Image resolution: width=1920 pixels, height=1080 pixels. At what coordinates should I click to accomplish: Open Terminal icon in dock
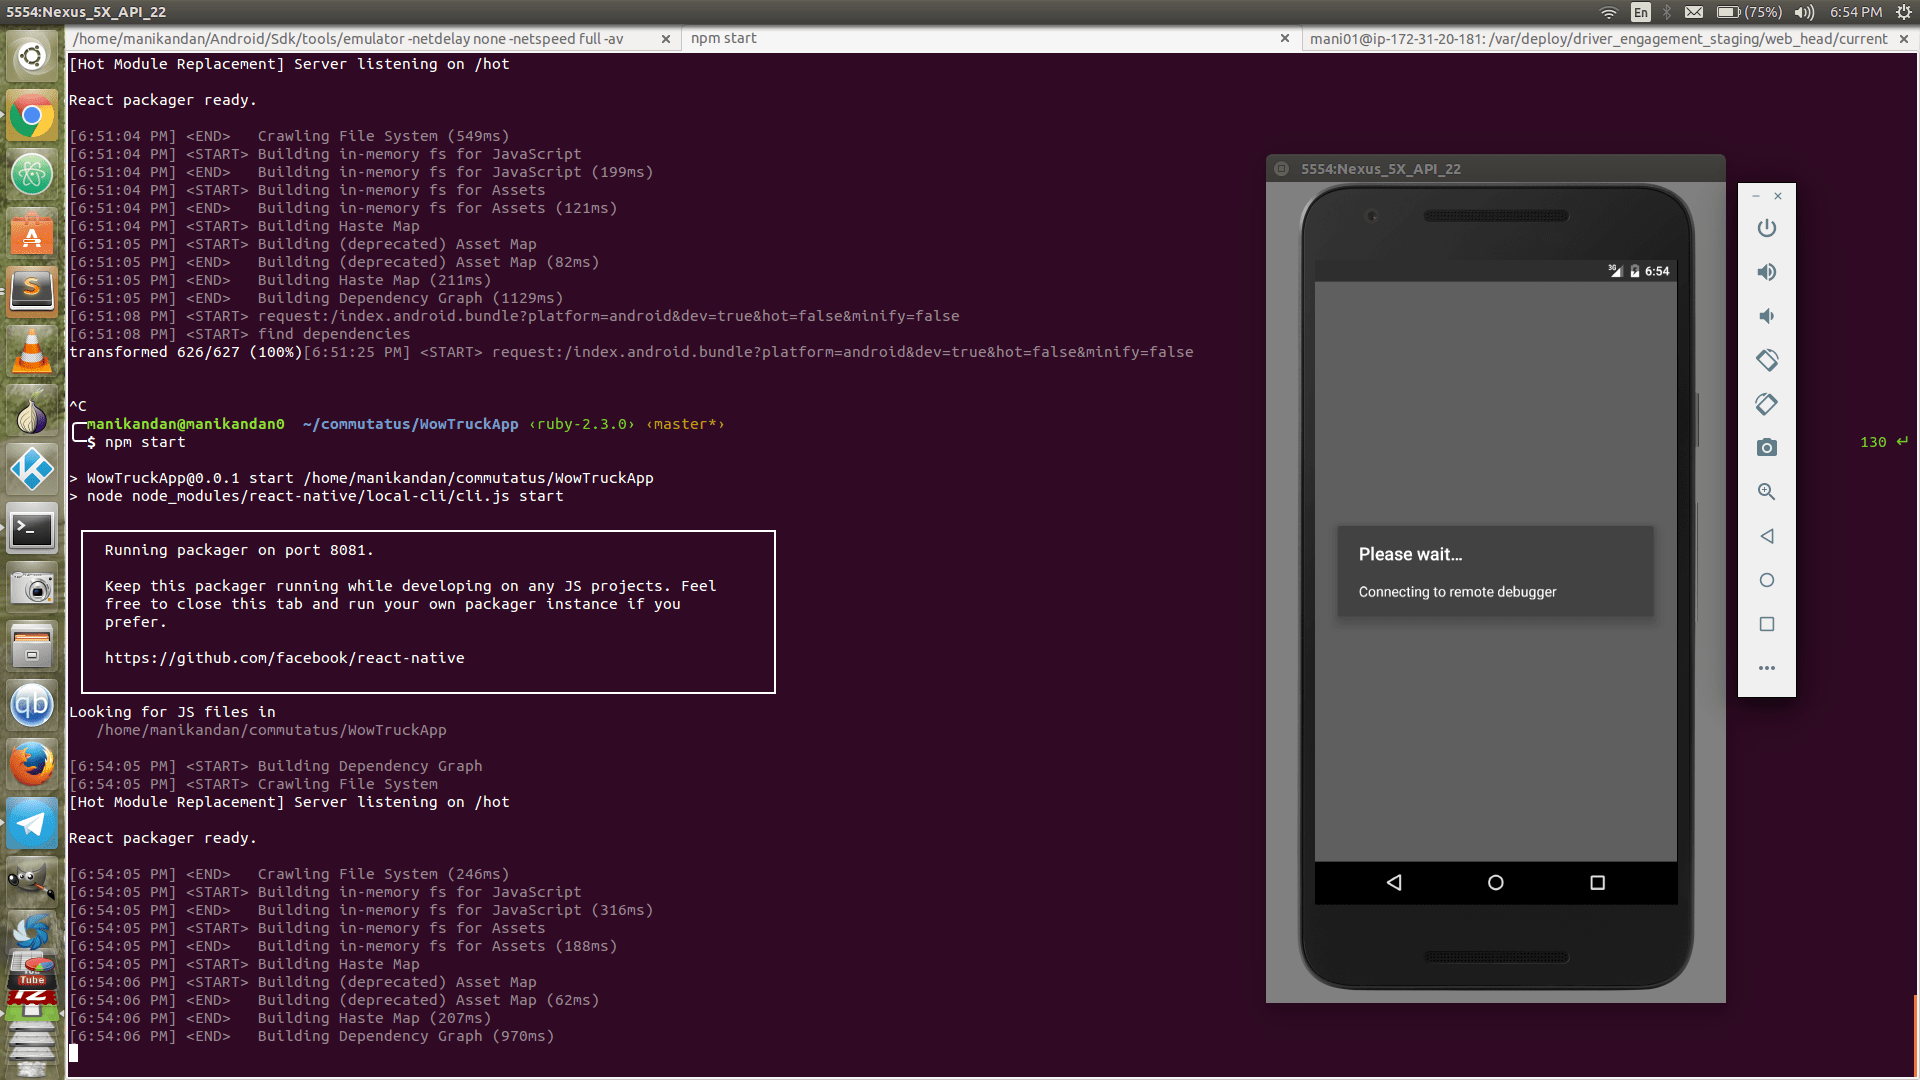coord(32,529)
